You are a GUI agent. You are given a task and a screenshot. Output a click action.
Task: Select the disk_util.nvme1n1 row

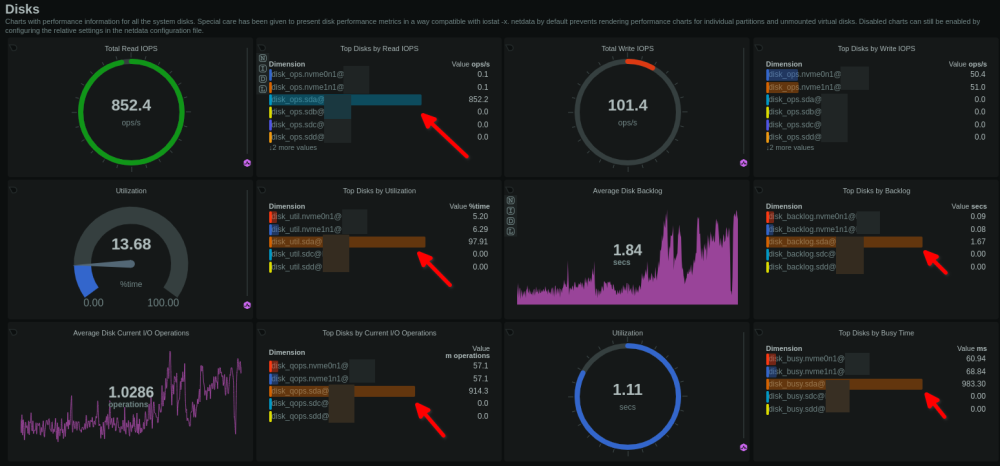[379, 229]
